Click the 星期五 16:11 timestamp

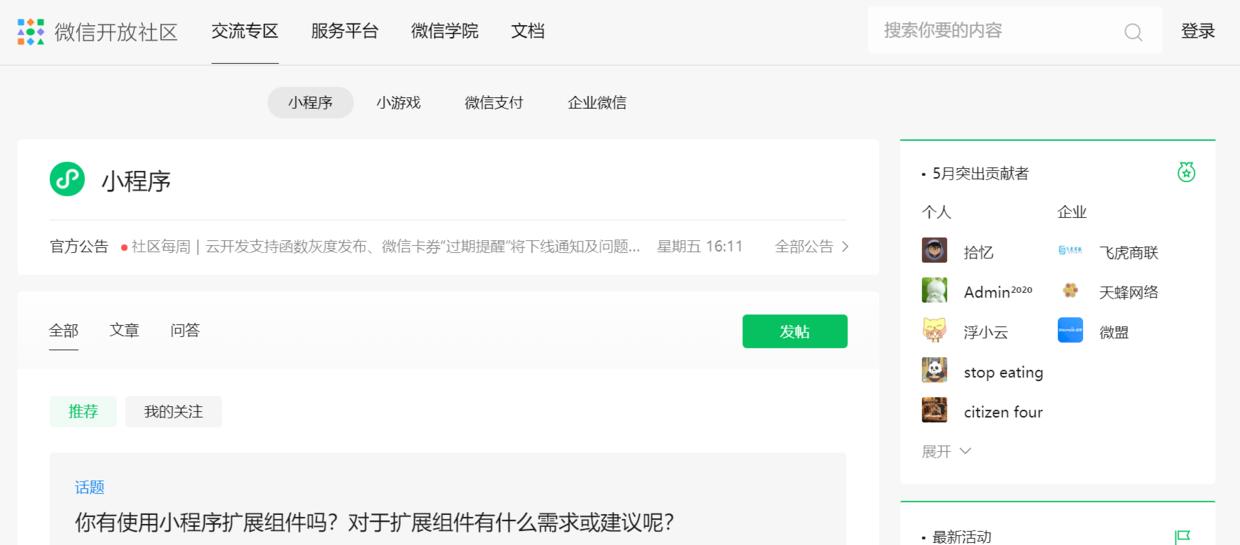click(x=700, y=246)
